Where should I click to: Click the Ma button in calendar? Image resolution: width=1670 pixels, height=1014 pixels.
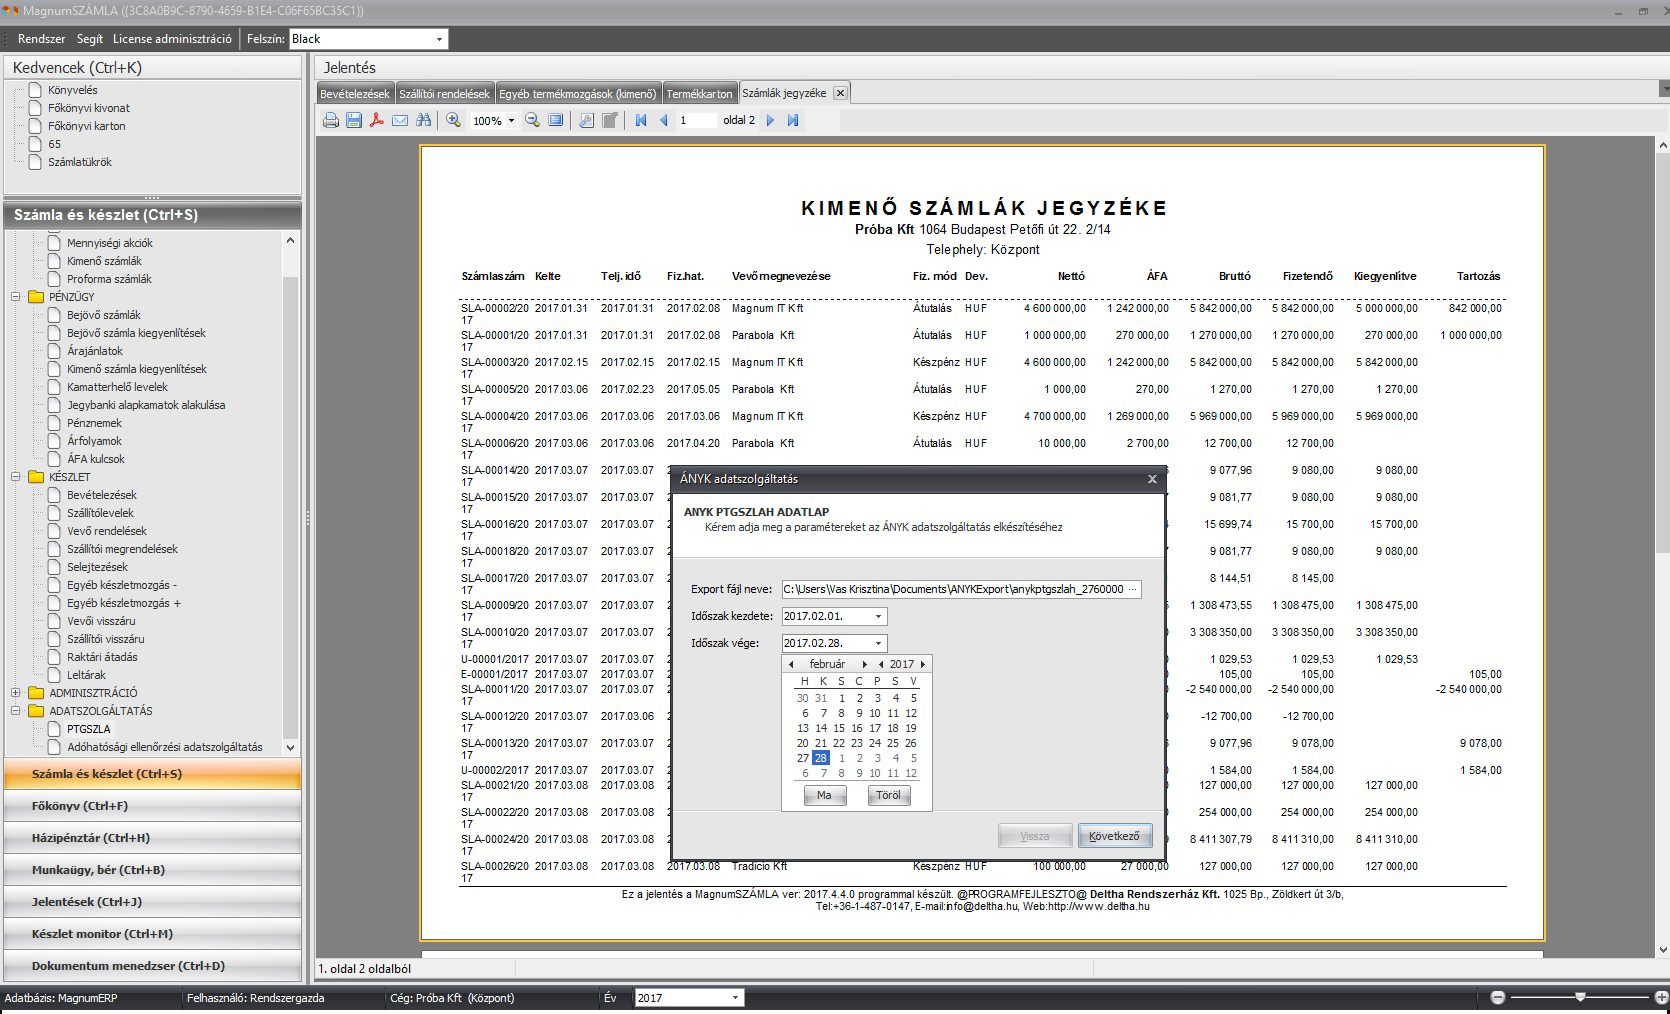pos(824,796)
